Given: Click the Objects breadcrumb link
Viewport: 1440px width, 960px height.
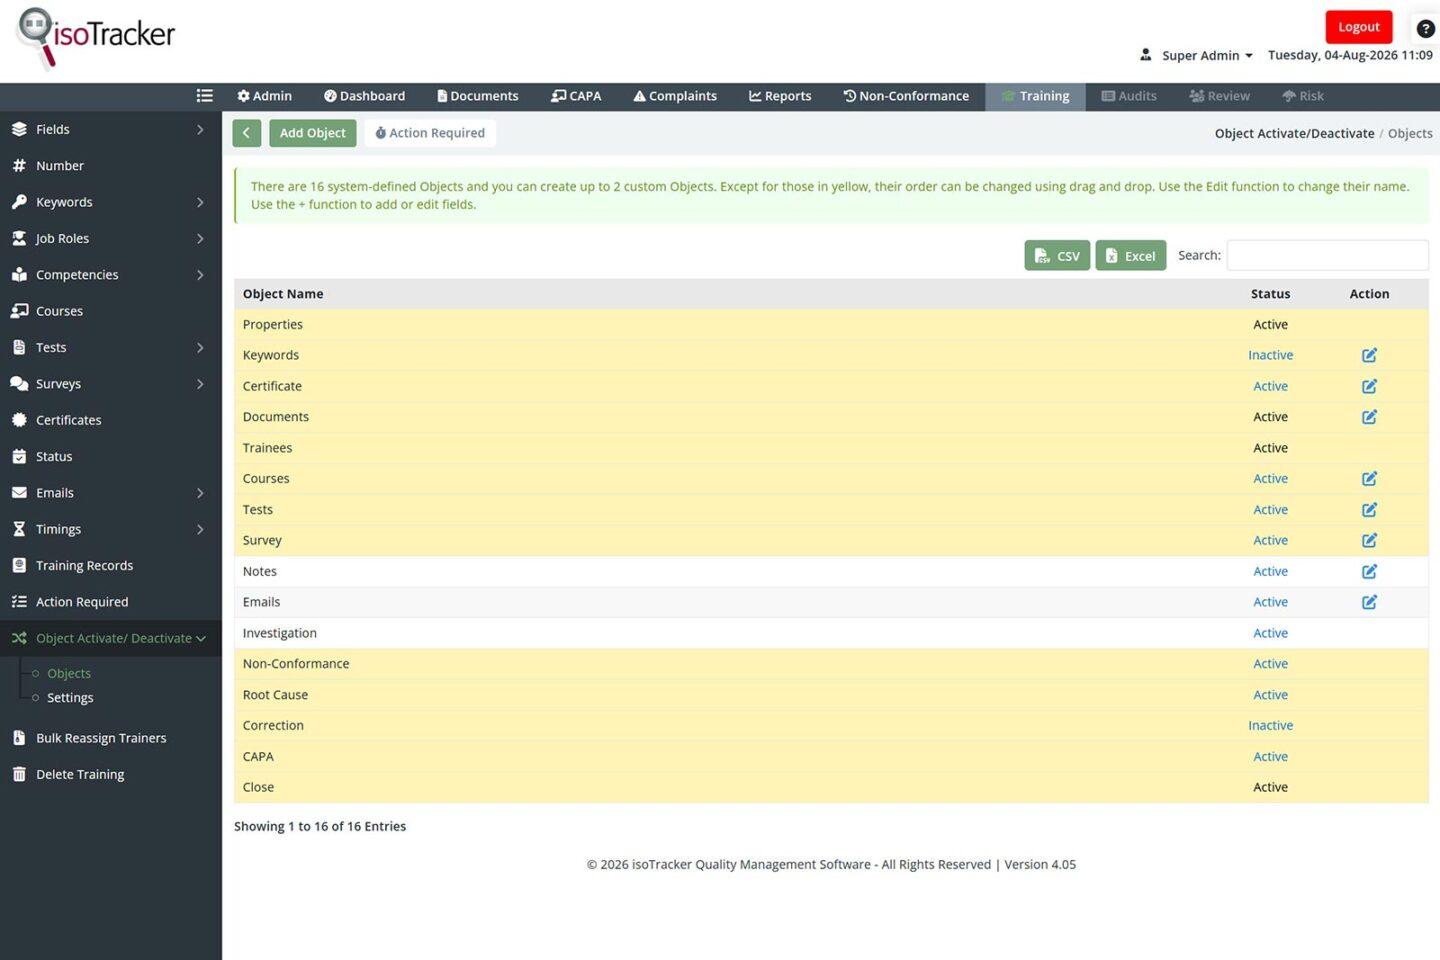Looking at the screenshot, I should point(1410,133).
